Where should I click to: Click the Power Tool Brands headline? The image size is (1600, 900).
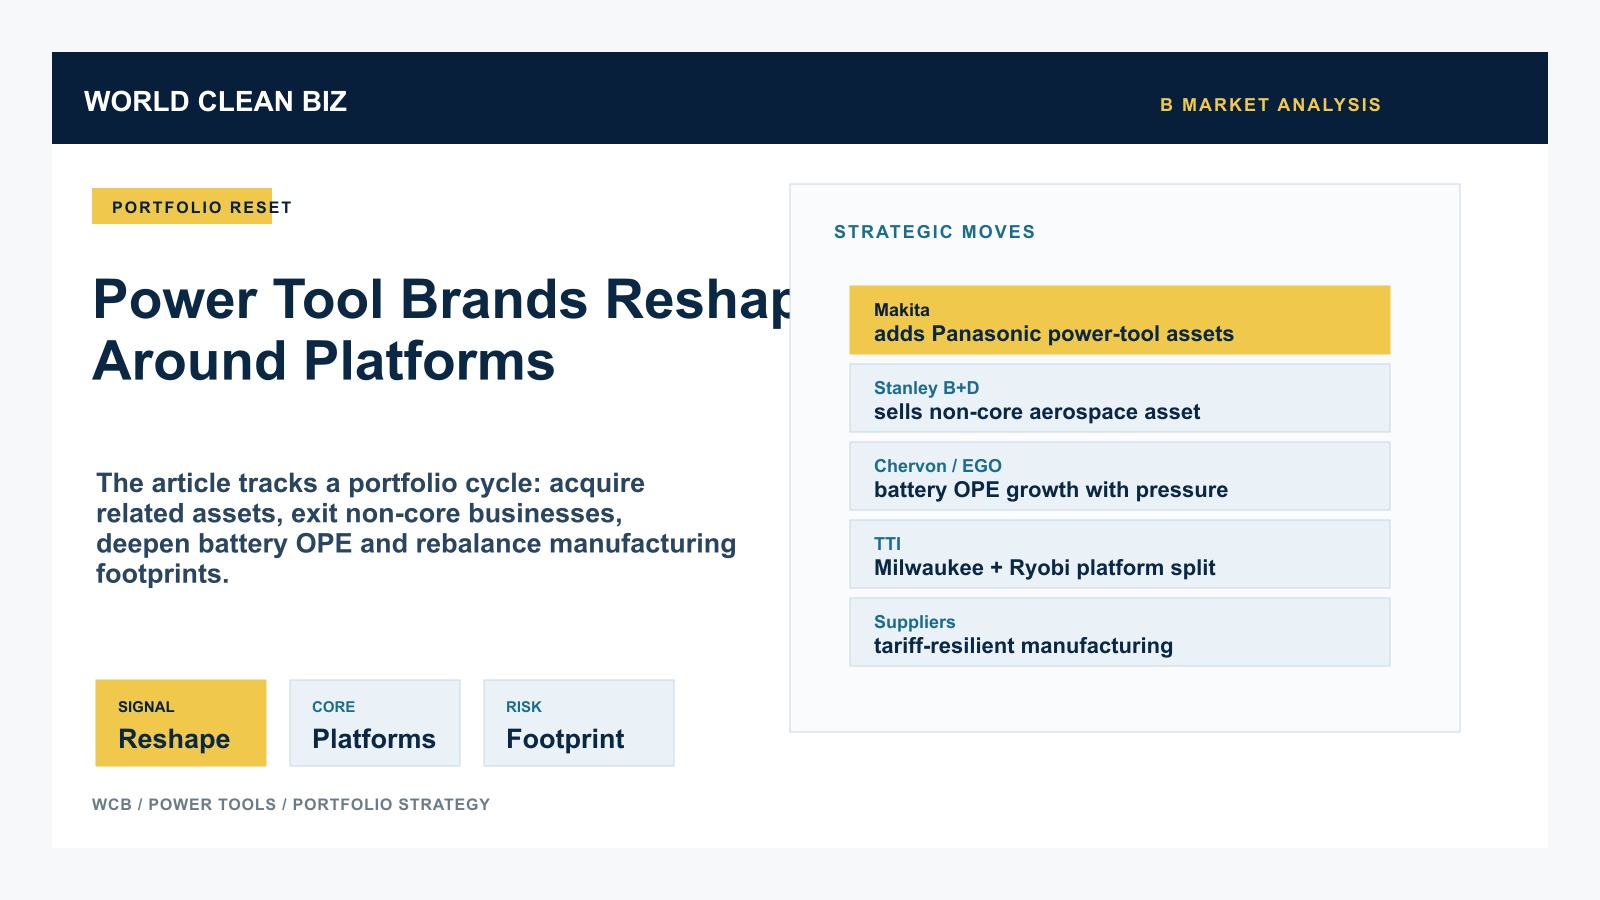442,330
